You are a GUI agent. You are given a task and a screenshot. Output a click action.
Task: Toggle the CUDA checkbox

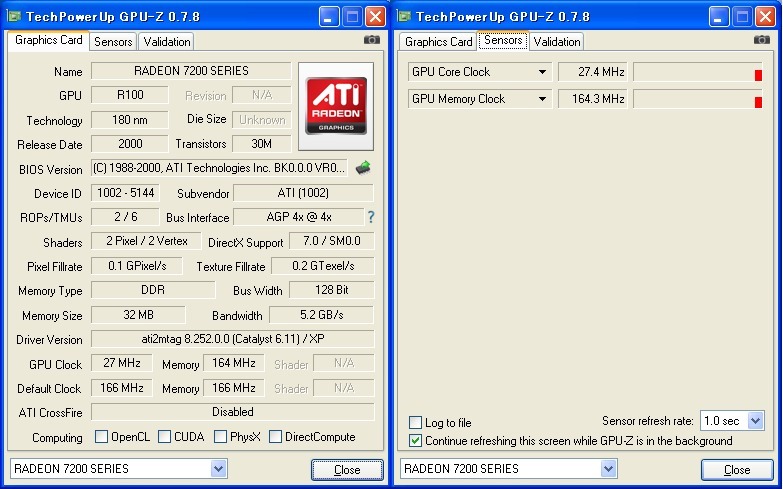click(164, 437)
